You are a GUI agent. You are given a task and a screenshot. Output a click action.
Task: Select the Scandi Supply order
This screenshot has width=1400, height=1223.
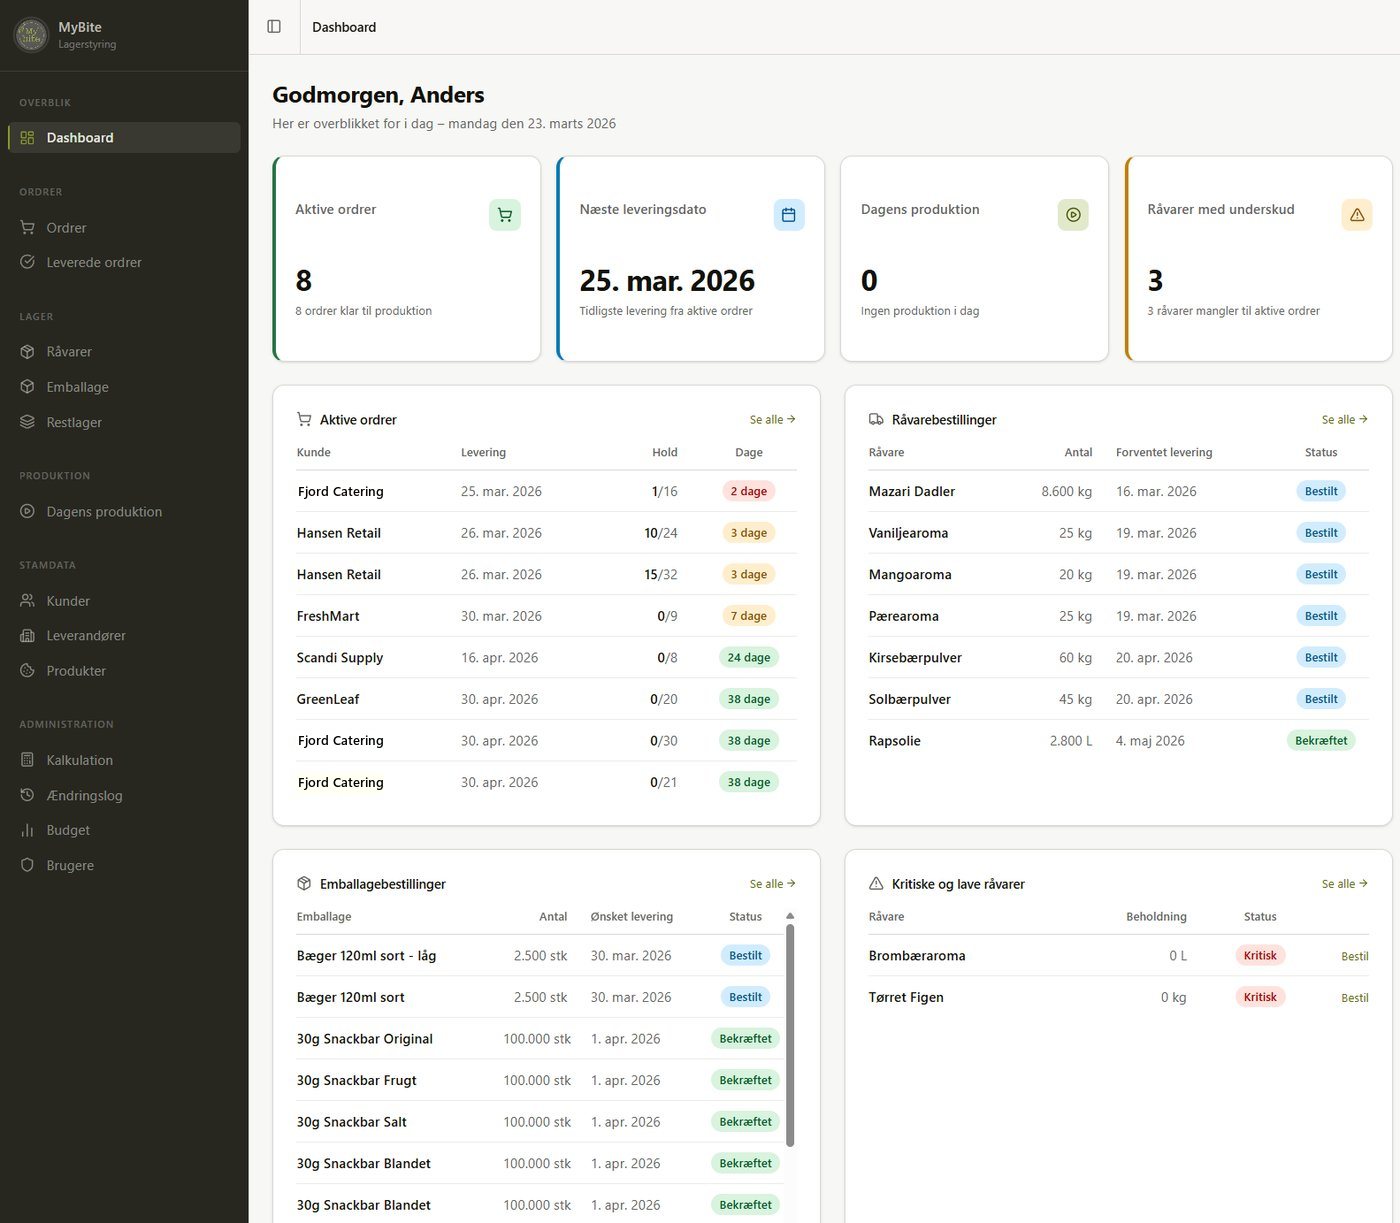[x=547, y=658]
